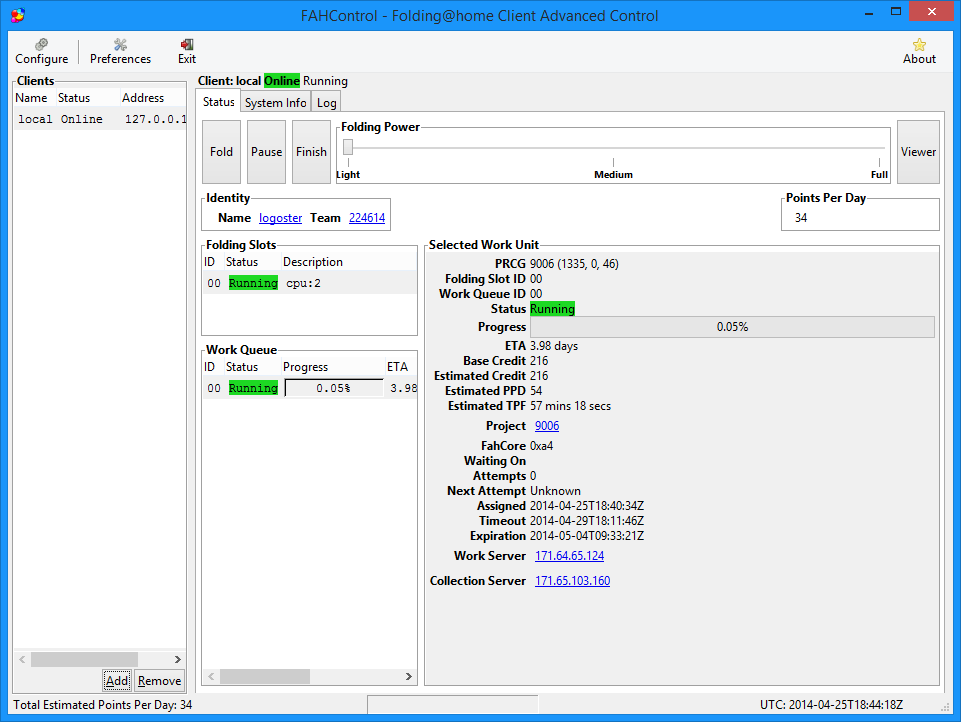Click Work Queue scroll right arrow
Viewport: 961px width, 722px height.
409,677
